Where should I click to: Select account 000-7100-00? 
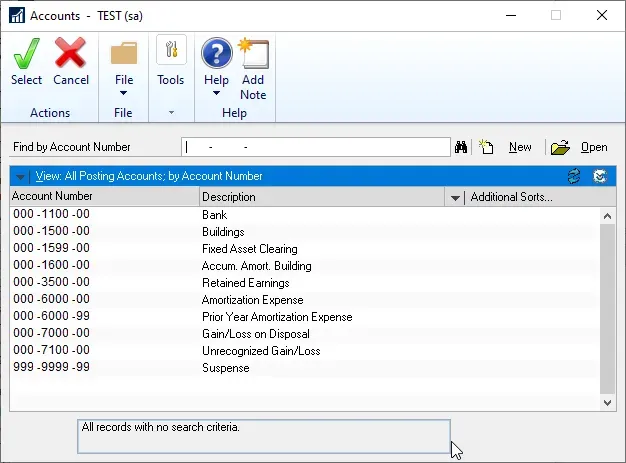click(51, 350)
